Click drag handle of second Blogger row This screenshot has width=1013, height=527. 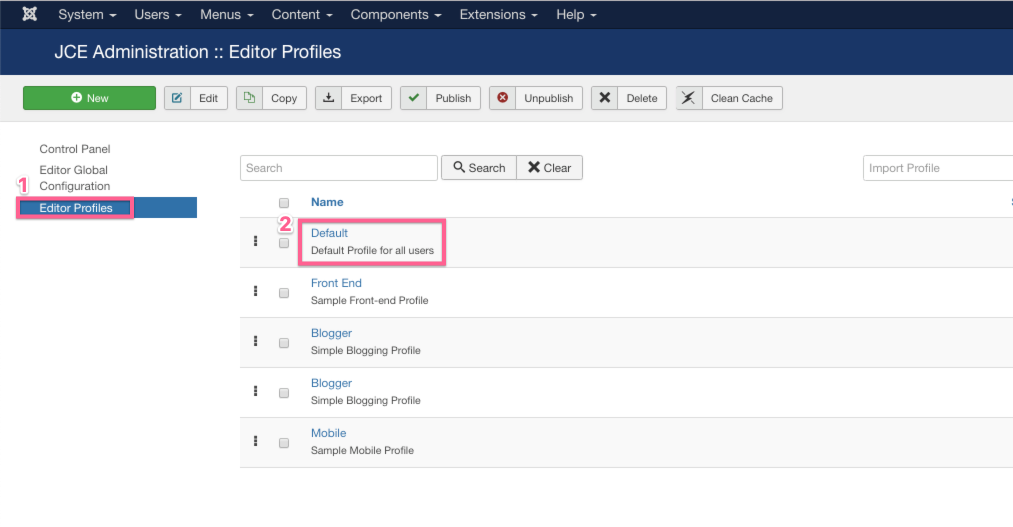tap(256, 391)
